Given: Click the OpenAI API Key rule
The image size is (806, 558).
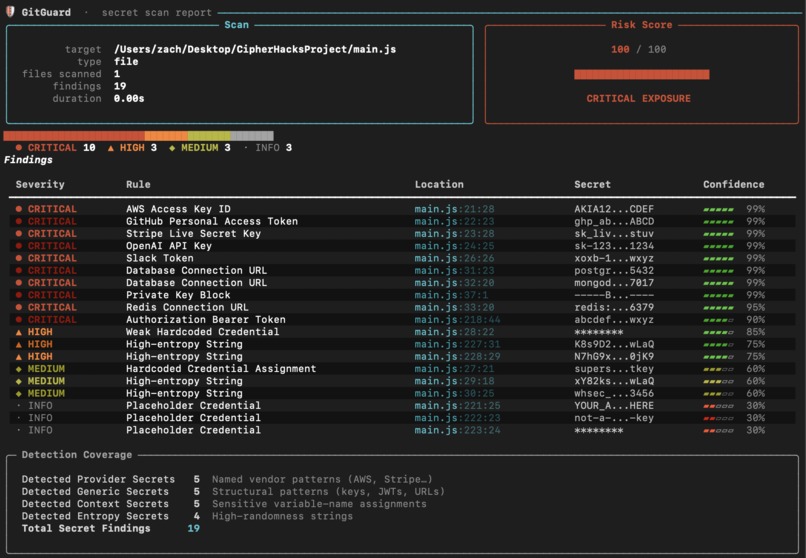Looking at the screenshot, I should point(169,246).
